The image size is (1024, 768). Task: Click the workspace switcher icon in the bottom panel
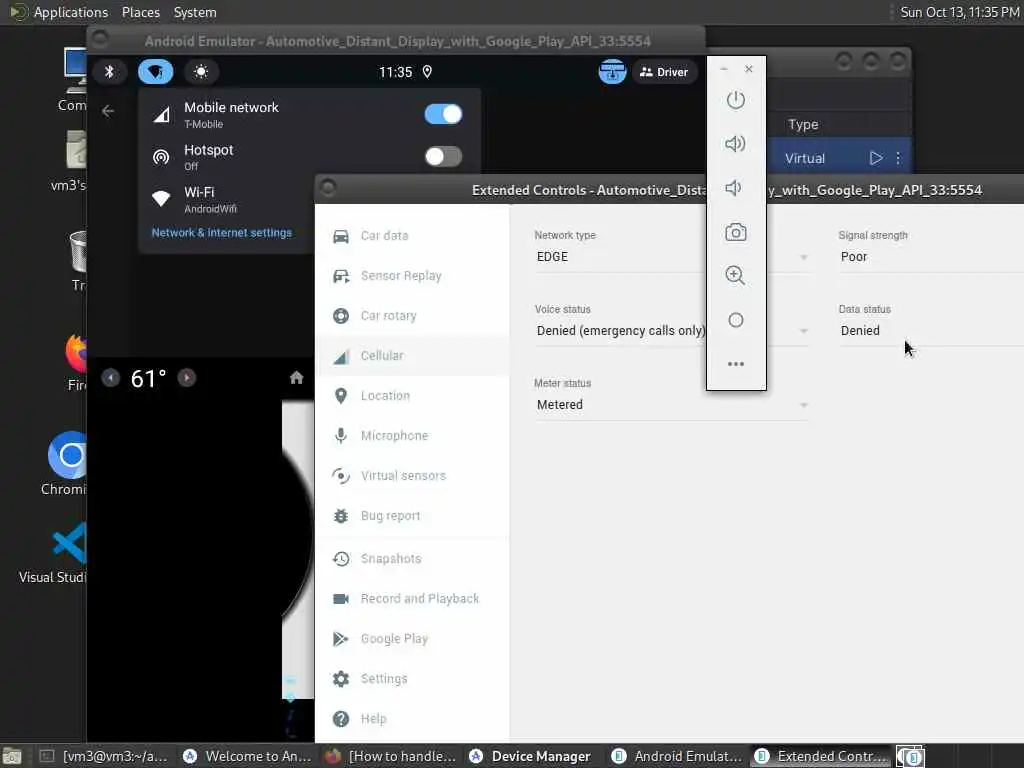click(910, 756)
